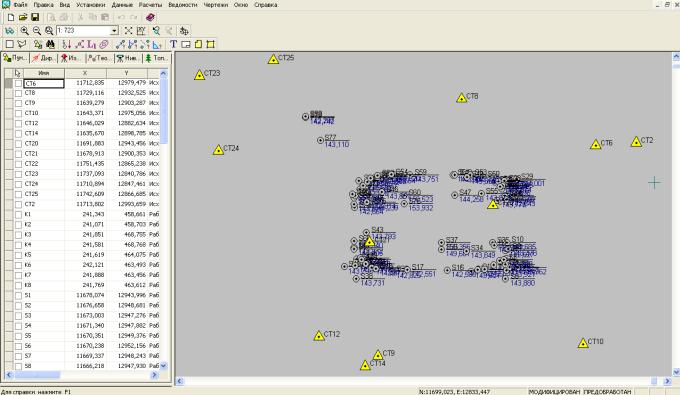Click the Y column header
This screenshot has height=395, width=680.
(127, 73)
